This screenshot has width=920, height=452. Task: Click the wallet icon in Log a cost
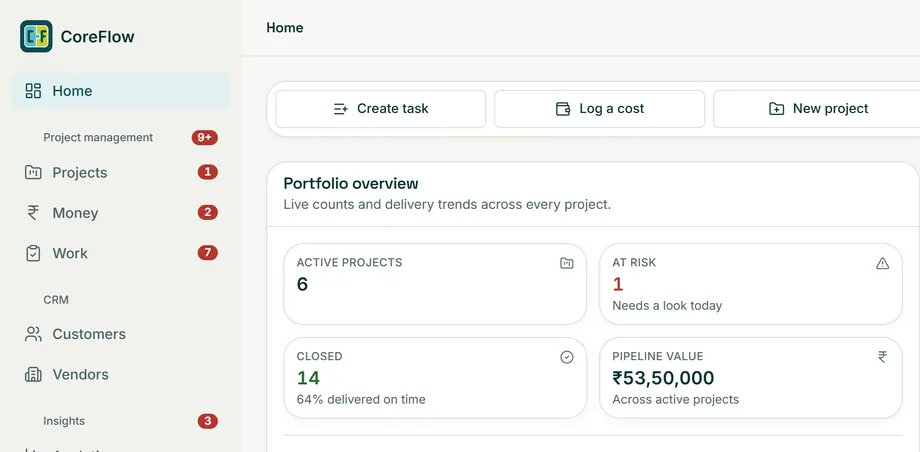tap(563, 109)
